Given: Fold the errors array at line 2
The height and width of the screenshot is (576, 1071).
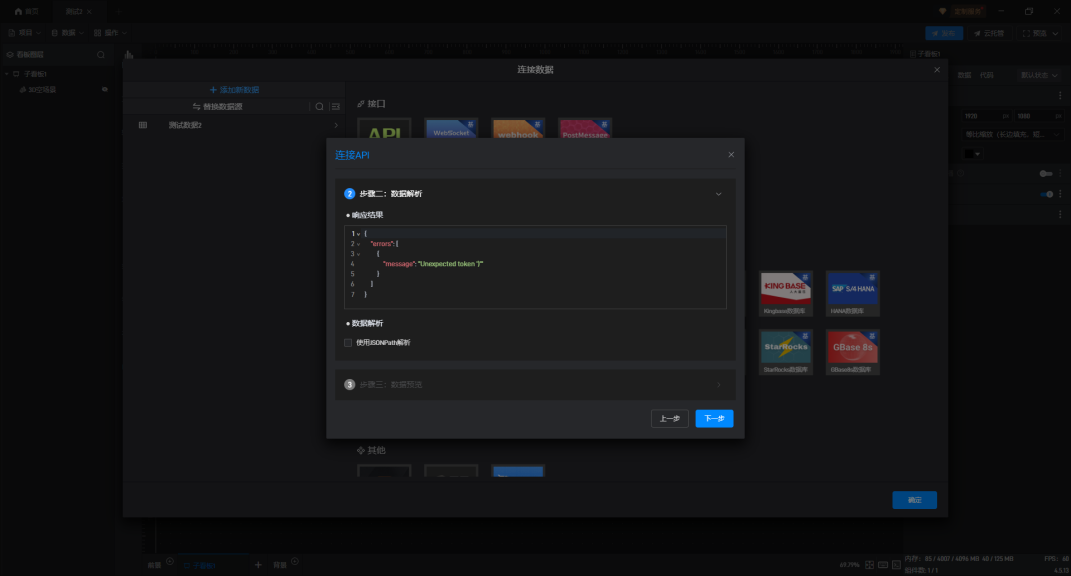Looking at the screenshot, I should (x=359, y=244).
